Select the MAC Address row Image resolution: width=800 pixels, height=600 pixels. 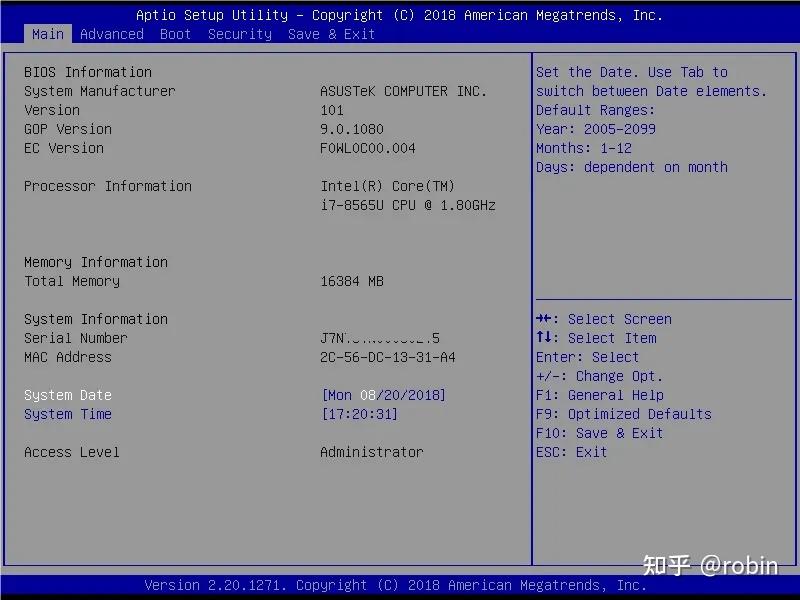click(x=67, y=357)
